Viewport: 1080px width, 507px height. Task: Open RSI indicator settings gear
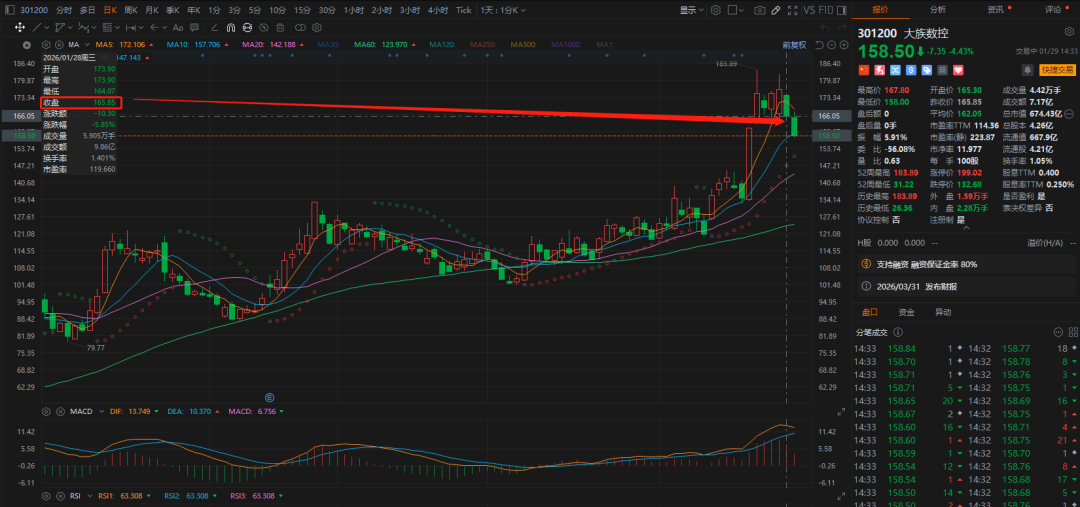[46, 495]
